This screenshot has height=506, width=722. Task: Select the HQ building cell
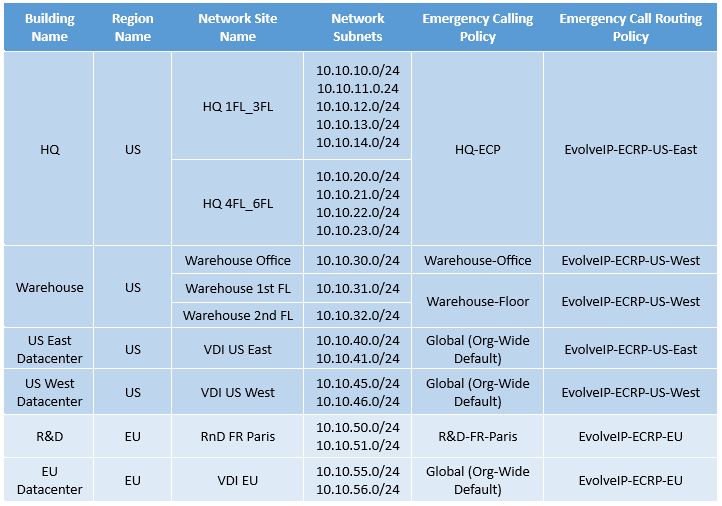(x=49, y=149)
